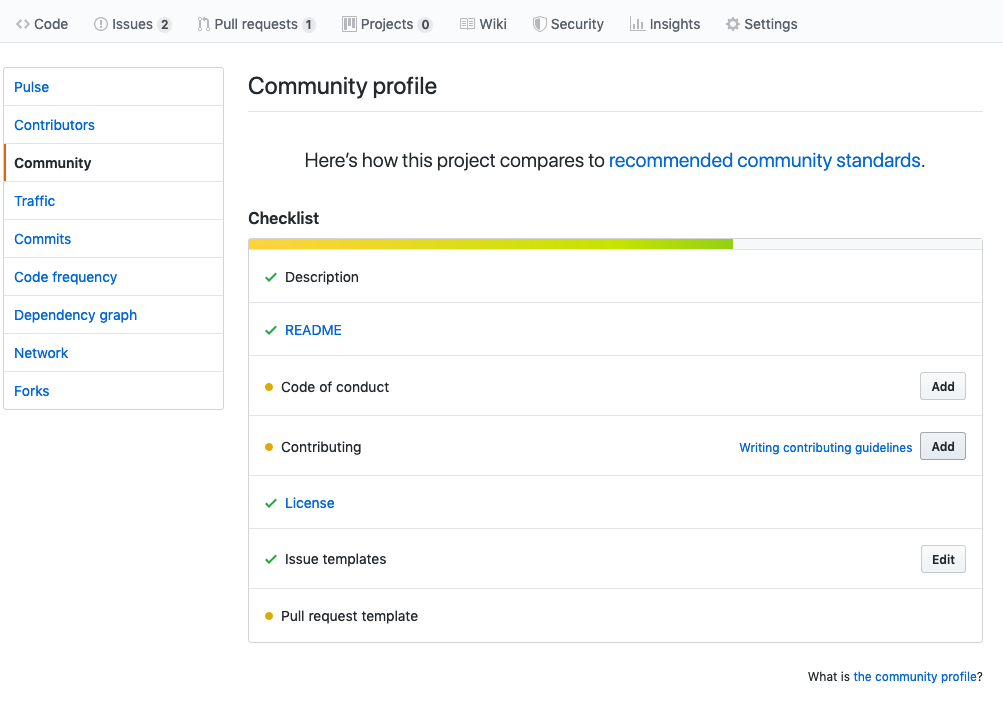Click the yellow dot beside Code of conduct

269,387
